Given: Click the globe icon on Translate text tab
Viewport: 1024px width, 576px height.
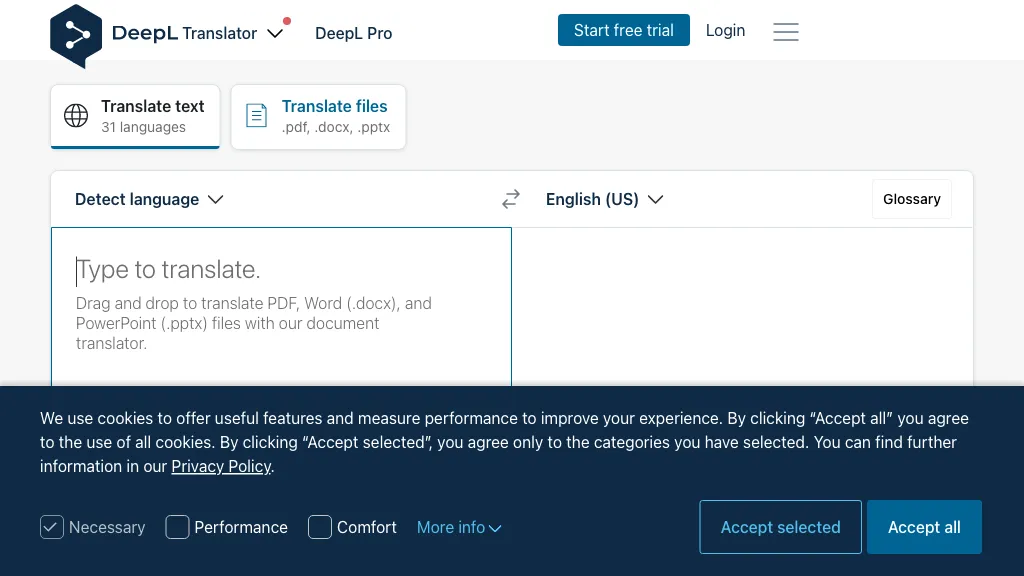Looking at the screenshot, I should pos(76,115).
